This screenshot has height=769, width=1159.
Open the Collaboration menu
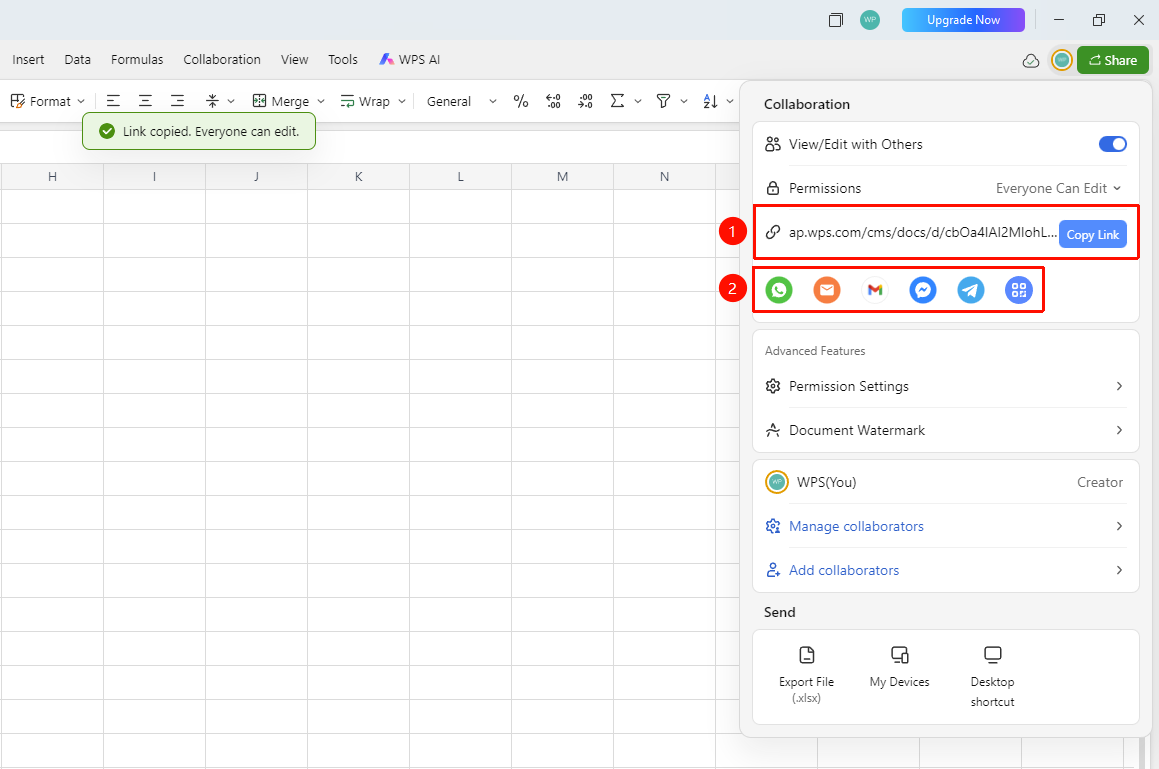point(222,60)
